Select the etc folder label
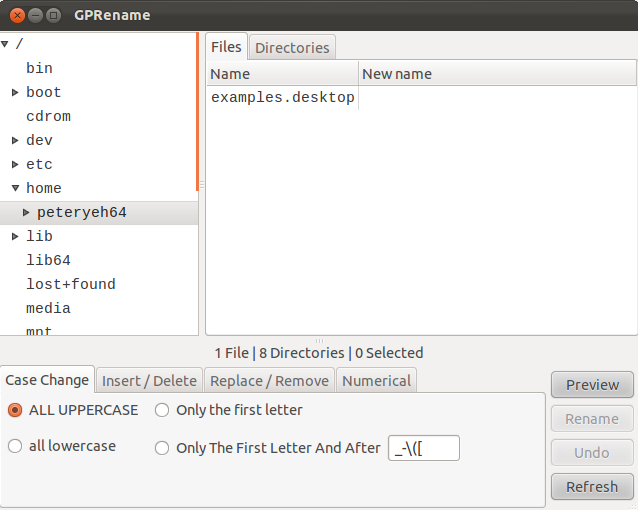 pos(39,164)
